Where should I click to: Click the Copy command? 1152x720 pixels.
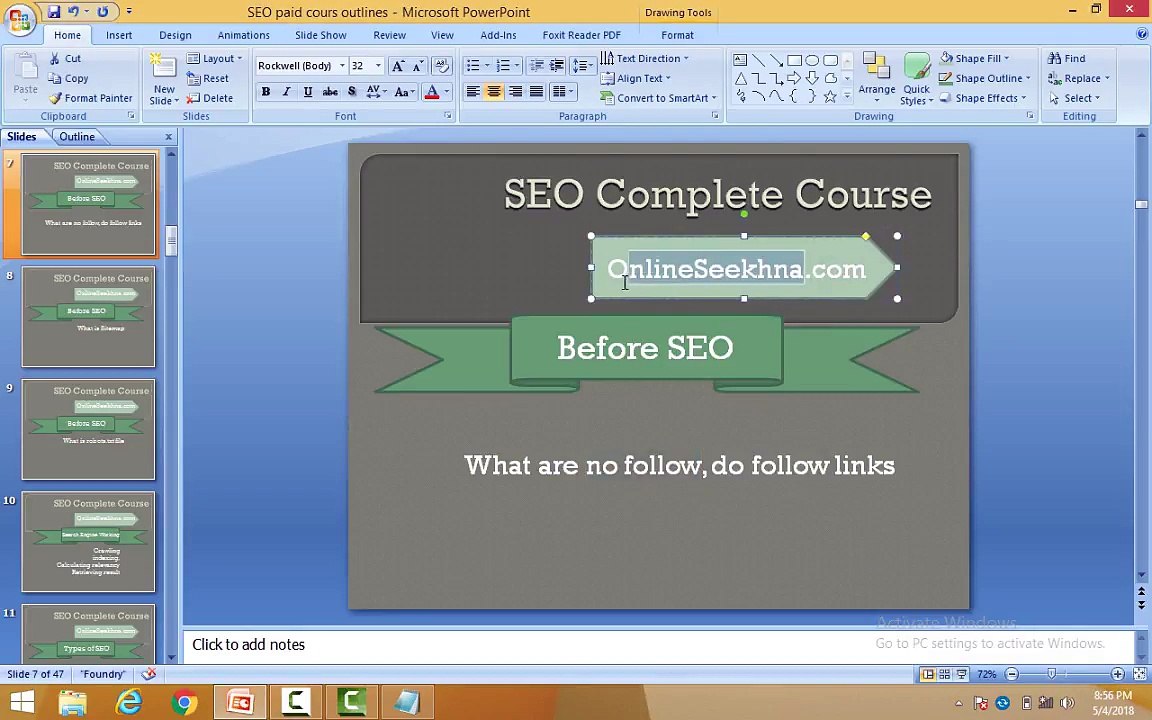pyautogui.click(x=68, y=79)
